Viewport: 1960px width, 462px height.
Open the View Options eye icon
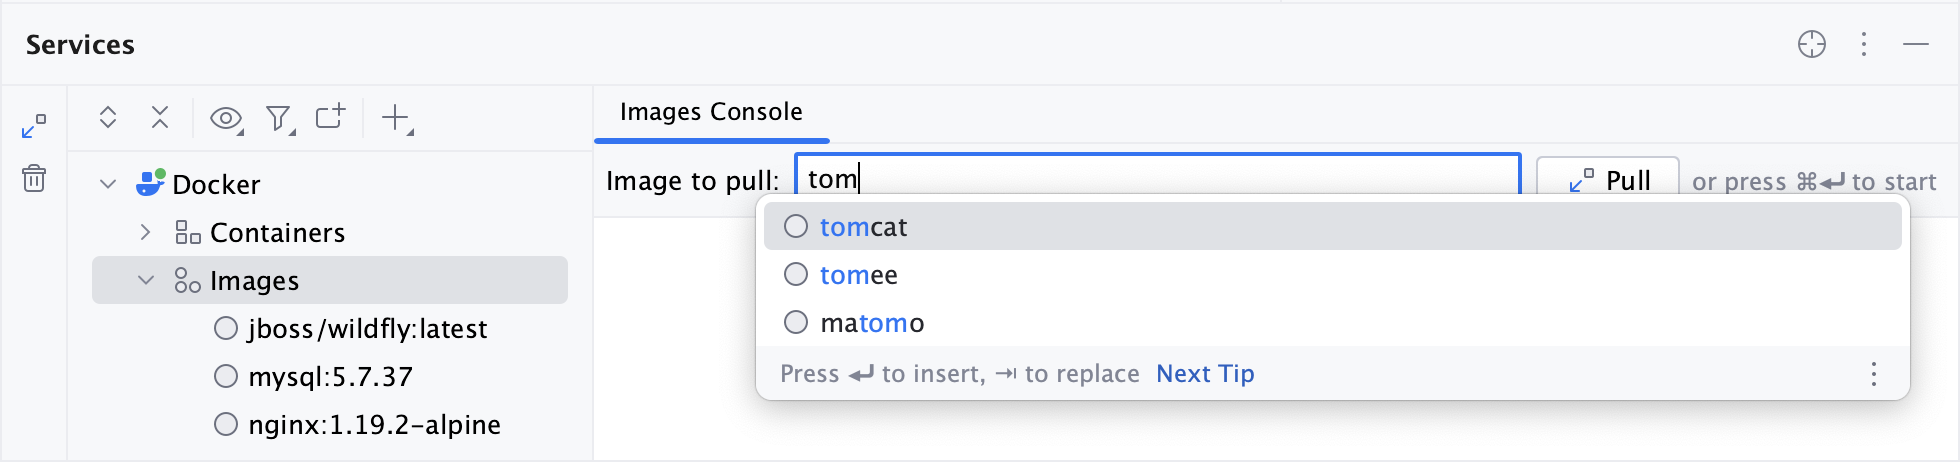(x=226, y=119)
